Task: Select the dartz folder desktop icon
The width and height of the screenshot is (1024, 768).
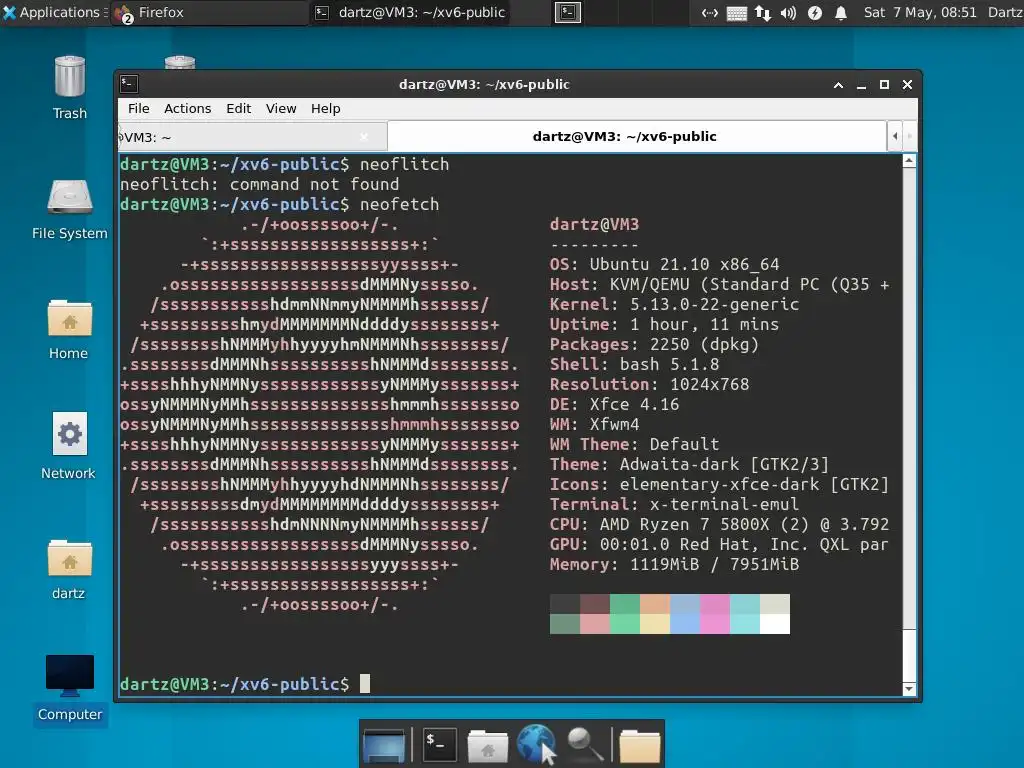Action: 69,569
